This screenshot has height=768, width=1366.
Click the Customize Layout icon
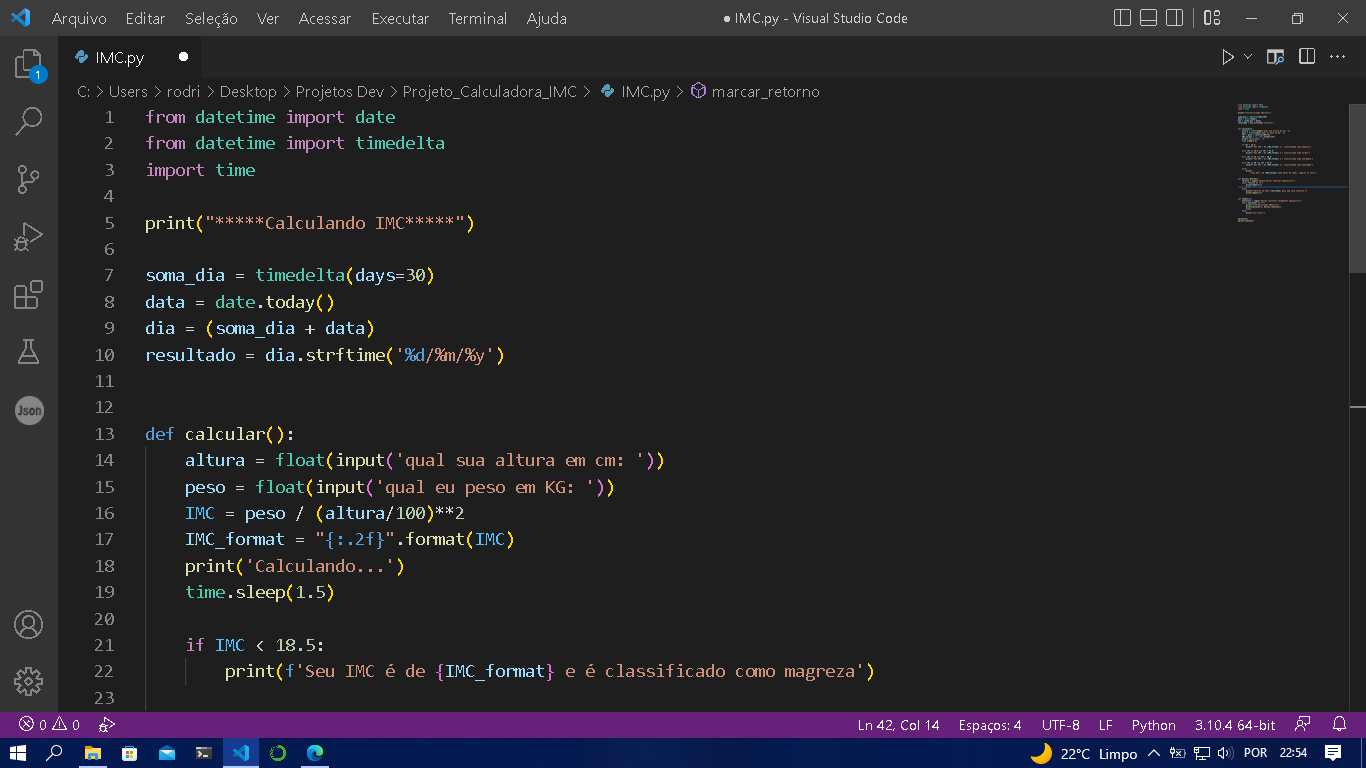(x=1212, y=18)
